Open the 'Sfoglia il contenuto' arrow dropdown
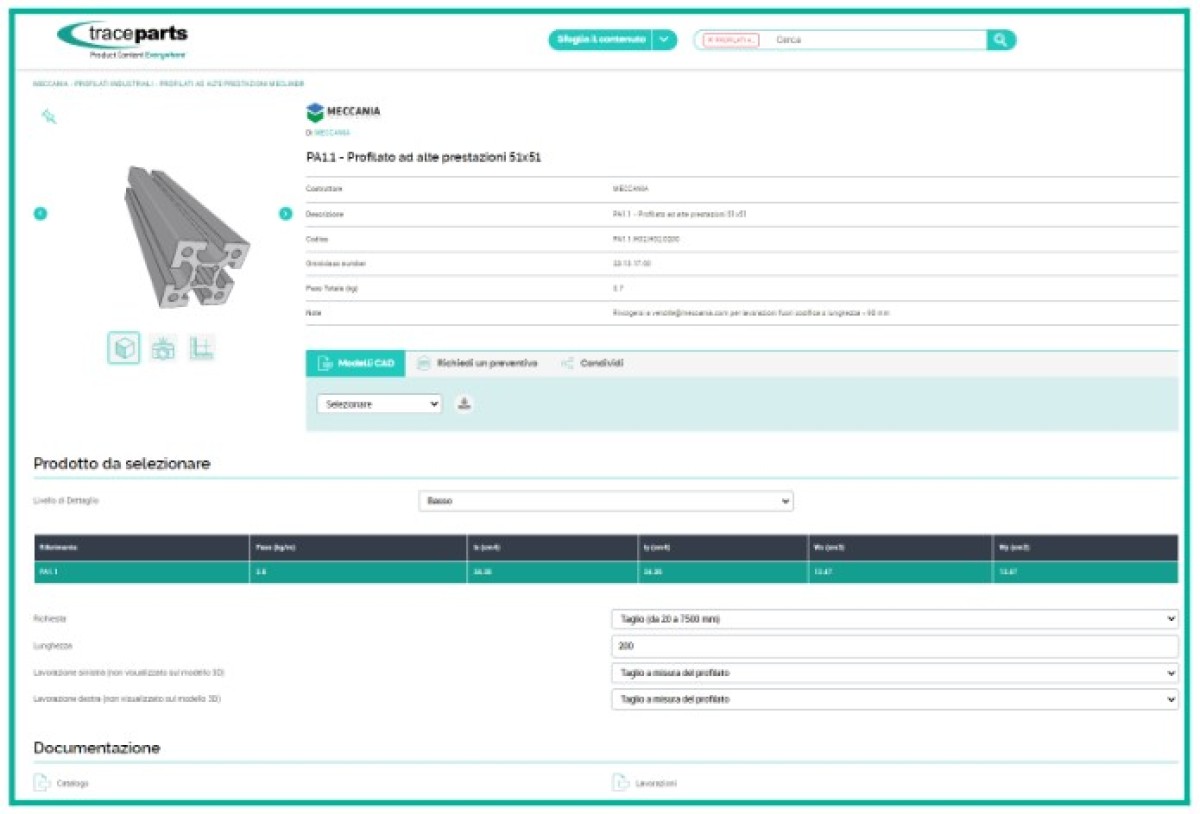Viewport: 1200px width, 814px height. click(664, 40)
